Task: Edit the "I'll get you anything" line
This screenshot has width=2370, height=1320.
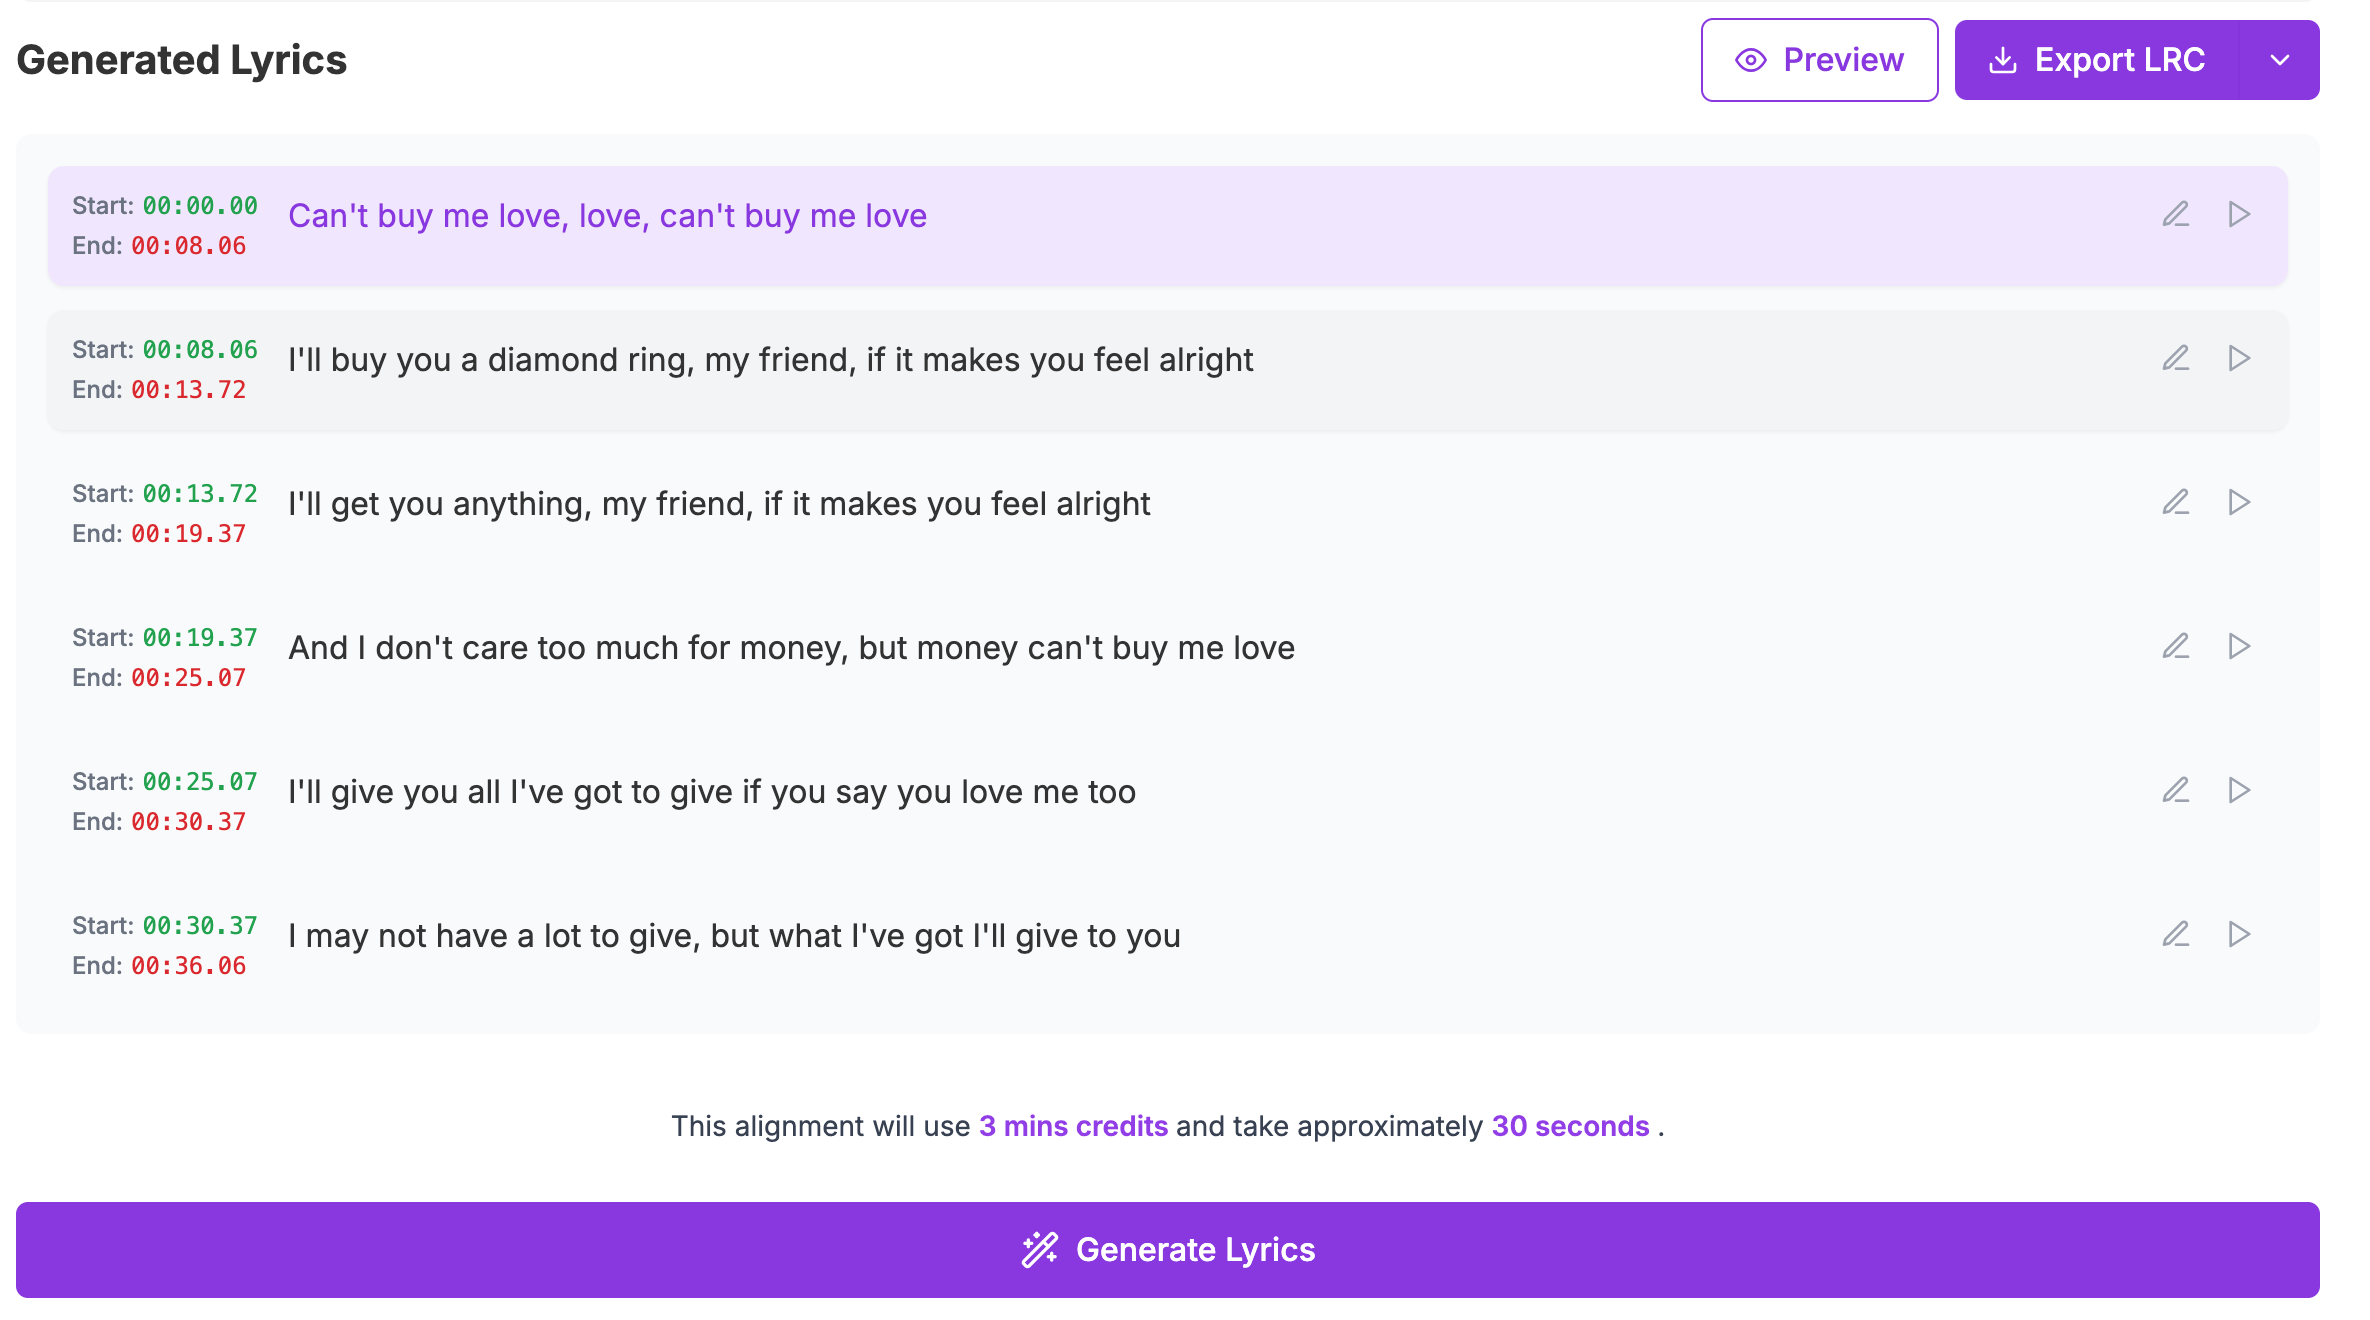Action: [2176, 502]
